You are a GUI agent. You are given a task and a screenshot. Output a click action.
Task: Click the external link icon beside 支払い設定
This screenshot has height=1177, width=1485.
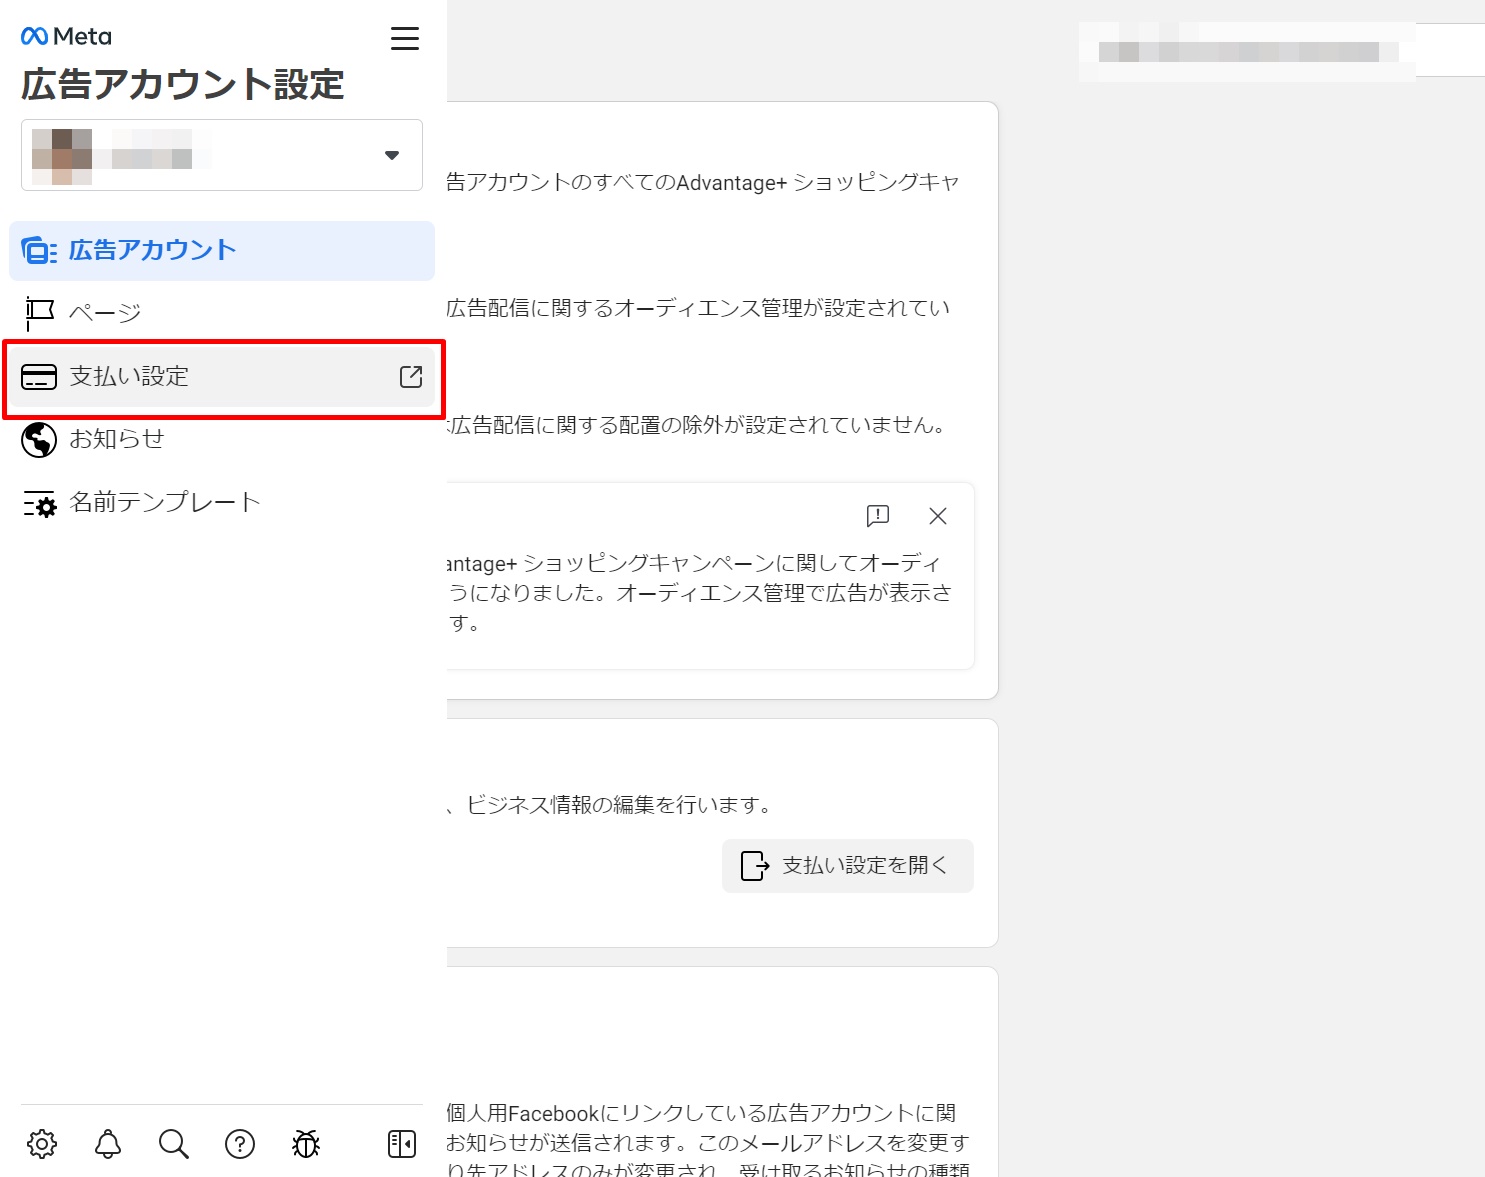pyautogui.click(x=411, y=377)
